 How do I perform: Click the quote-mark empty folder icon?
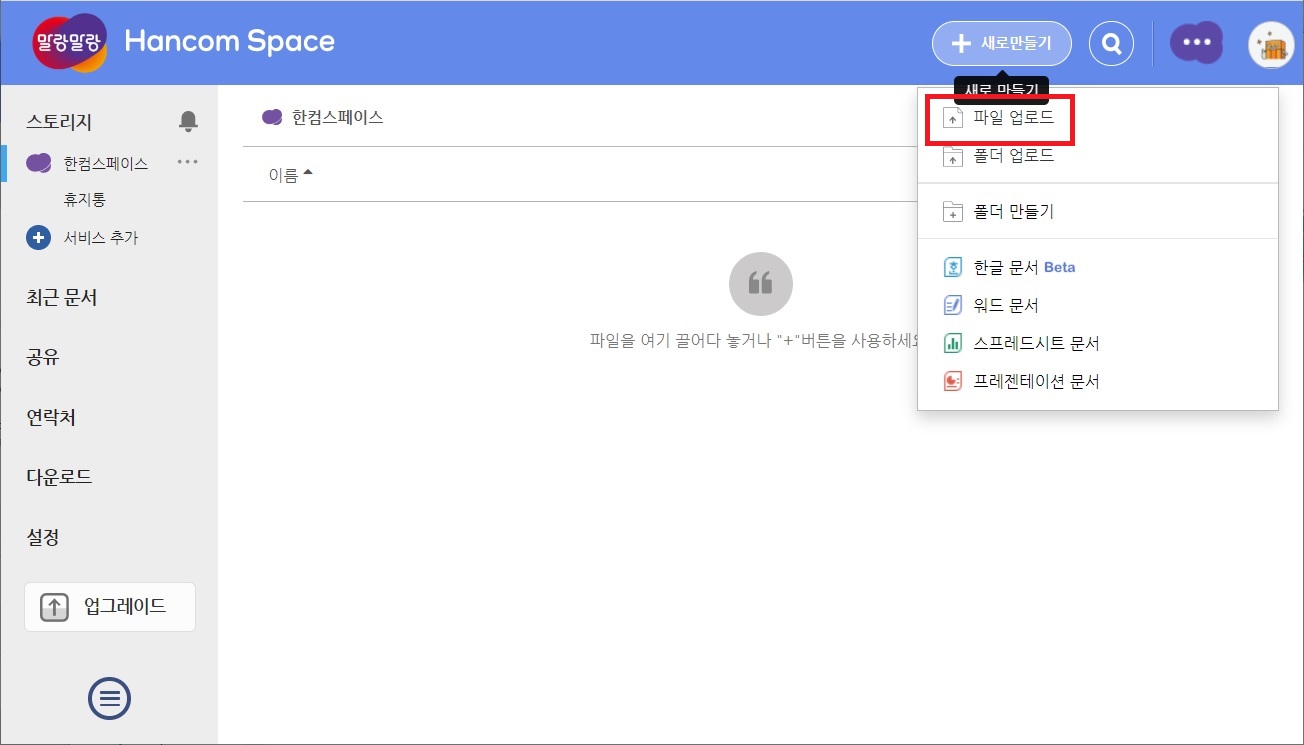tap(761, 284)
